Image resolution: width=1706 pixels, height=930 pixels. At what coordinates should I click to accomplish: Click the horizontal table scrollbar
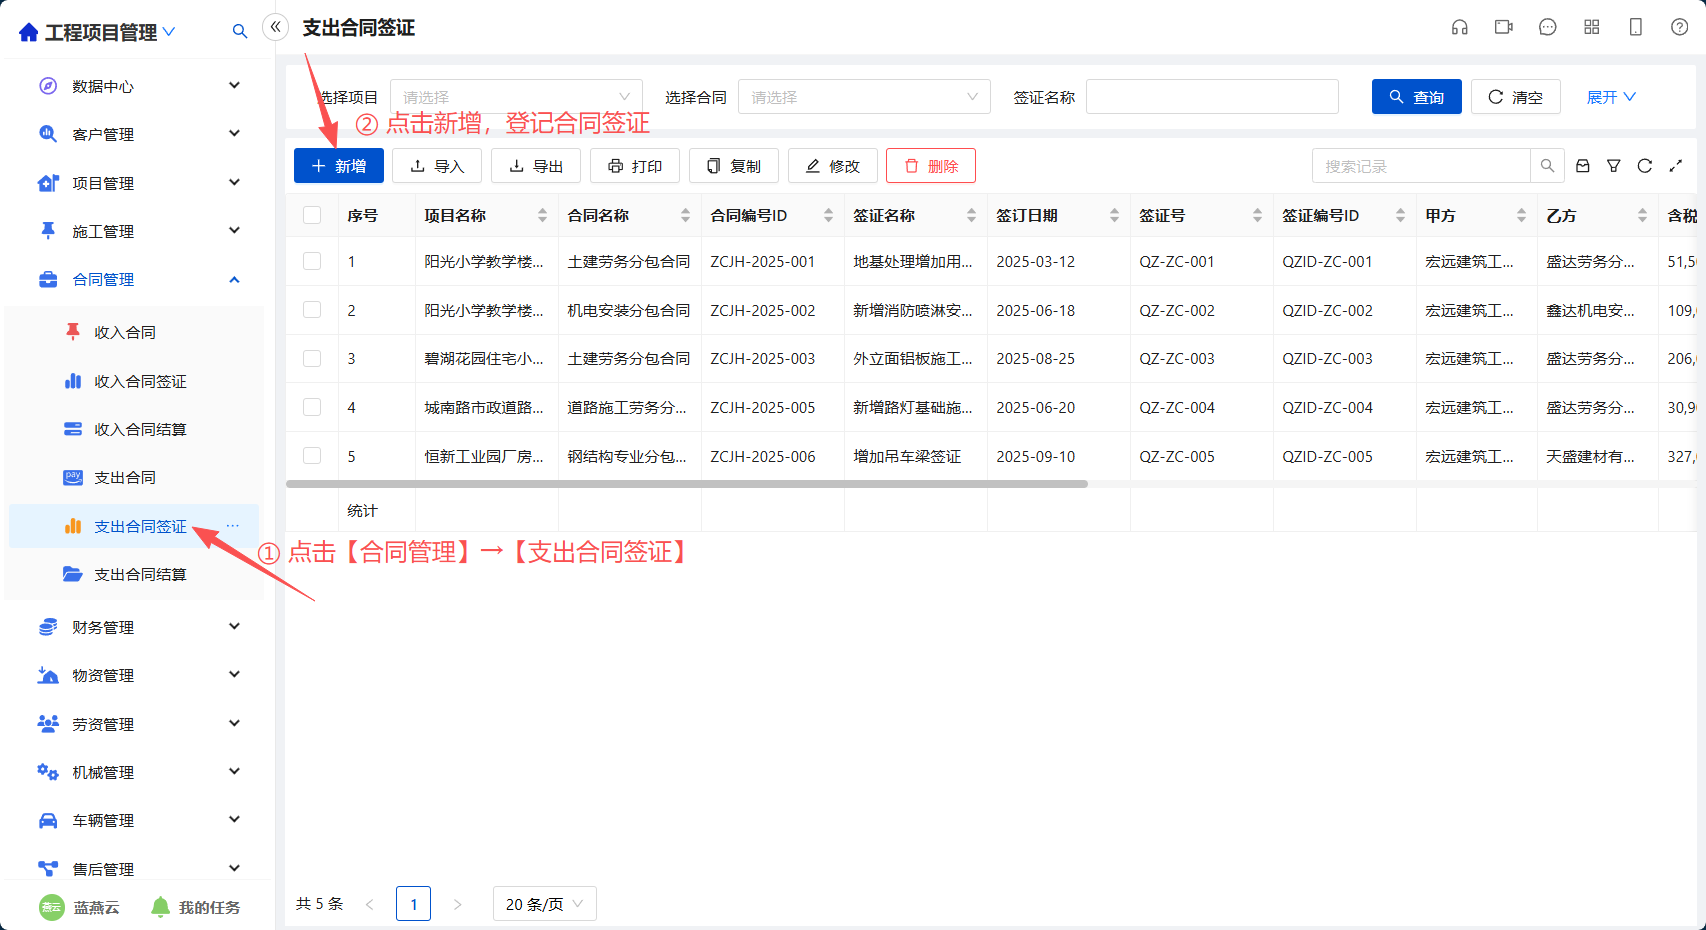point(687,484)
